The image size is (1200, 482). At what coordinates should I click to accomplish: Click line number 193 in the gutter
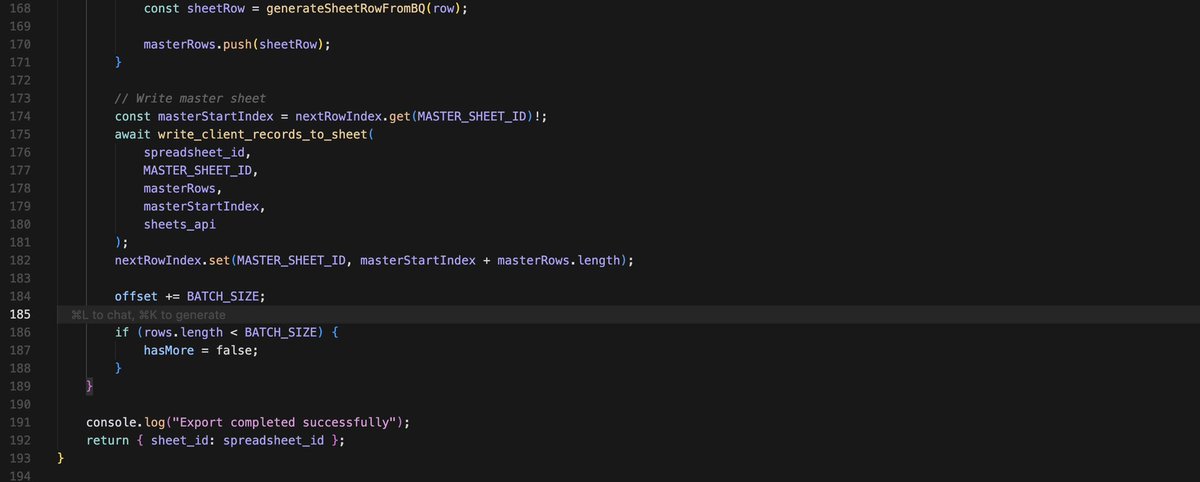click(x=18, y=458)
